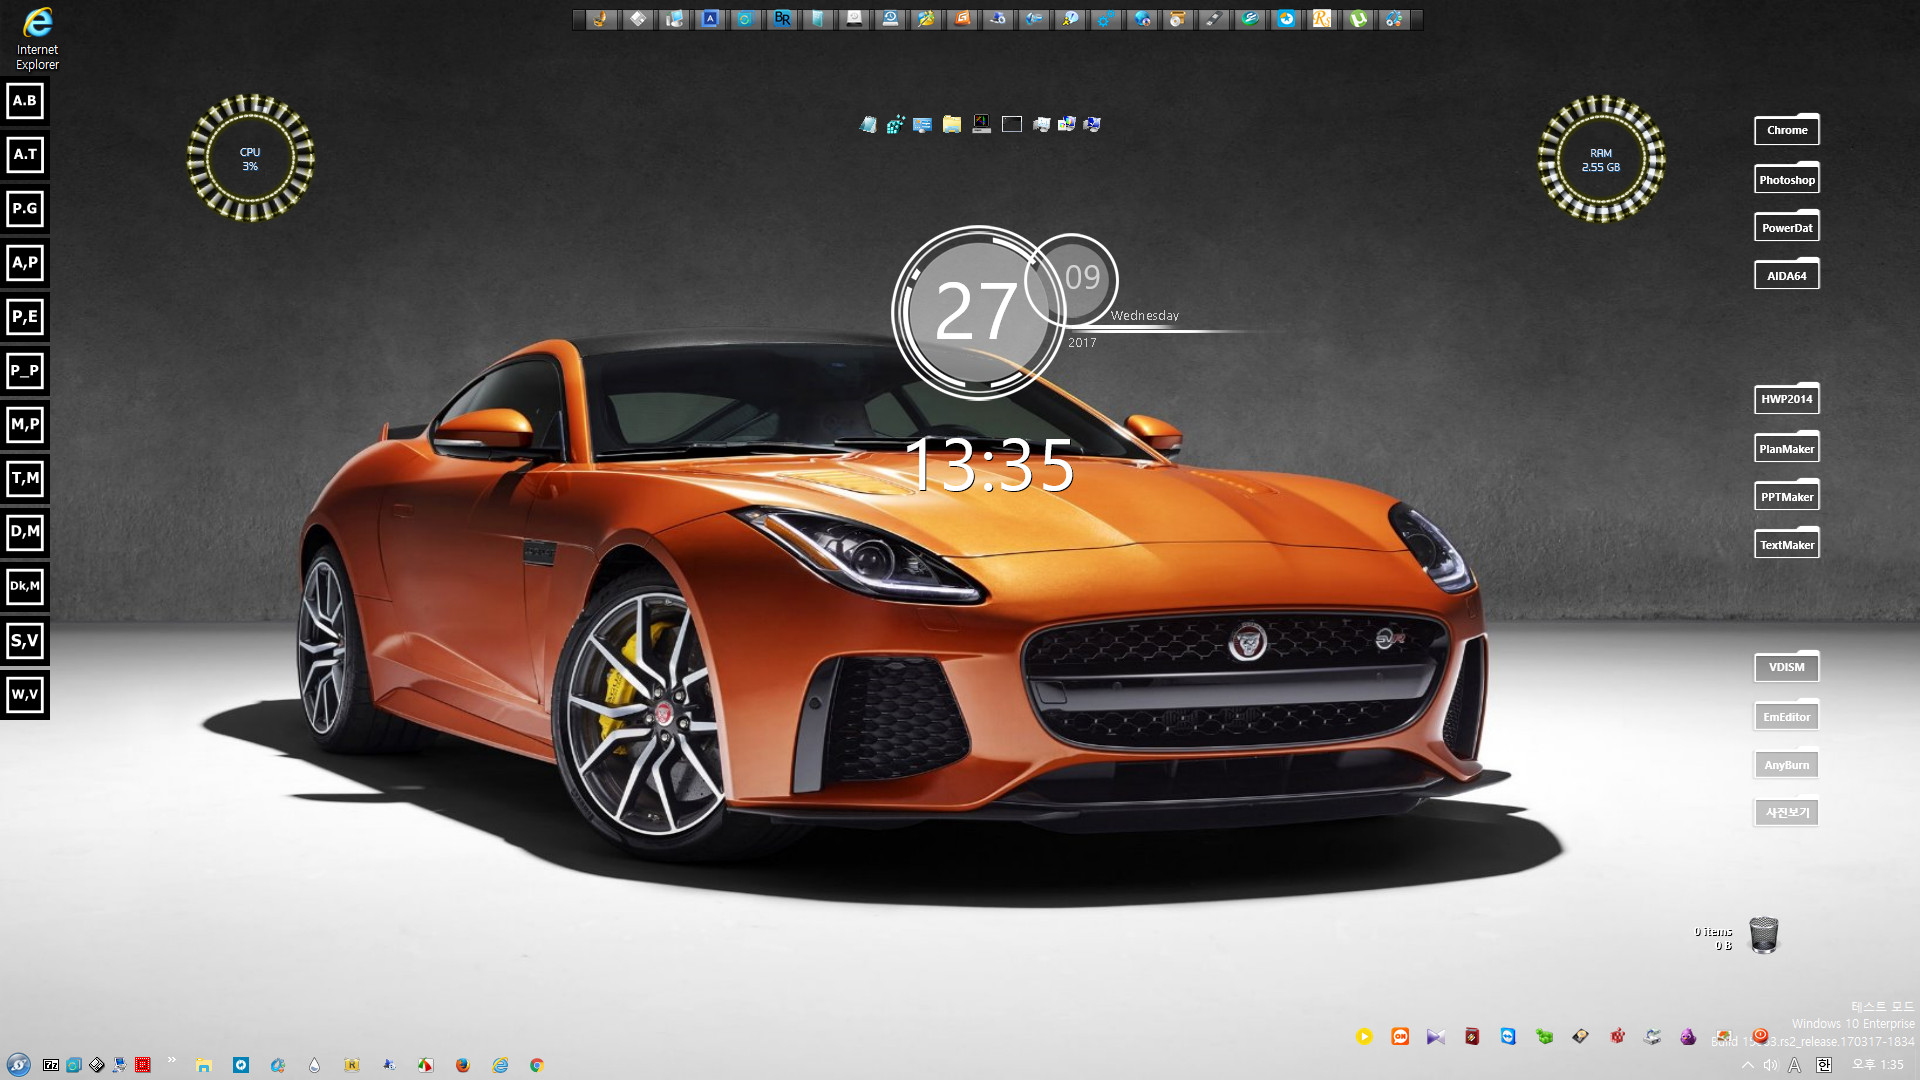Click the USB drive icon in top dock
1920x1080 pixels.
point(1214,19)
